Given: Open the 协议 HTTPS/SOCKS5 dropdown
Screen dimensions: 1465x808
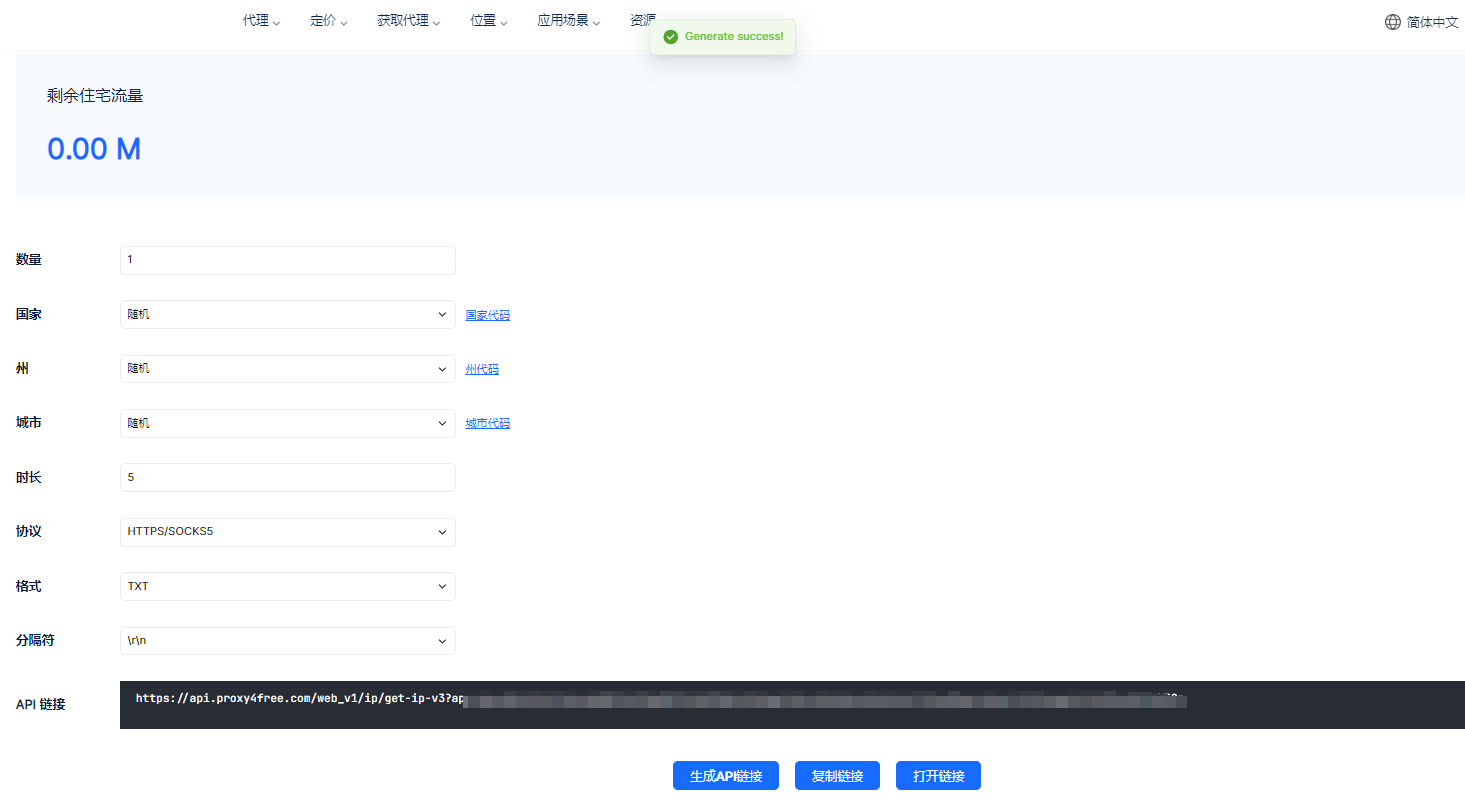Looking at the screenshot, I should pyautogui.click(x=287, y=532).
